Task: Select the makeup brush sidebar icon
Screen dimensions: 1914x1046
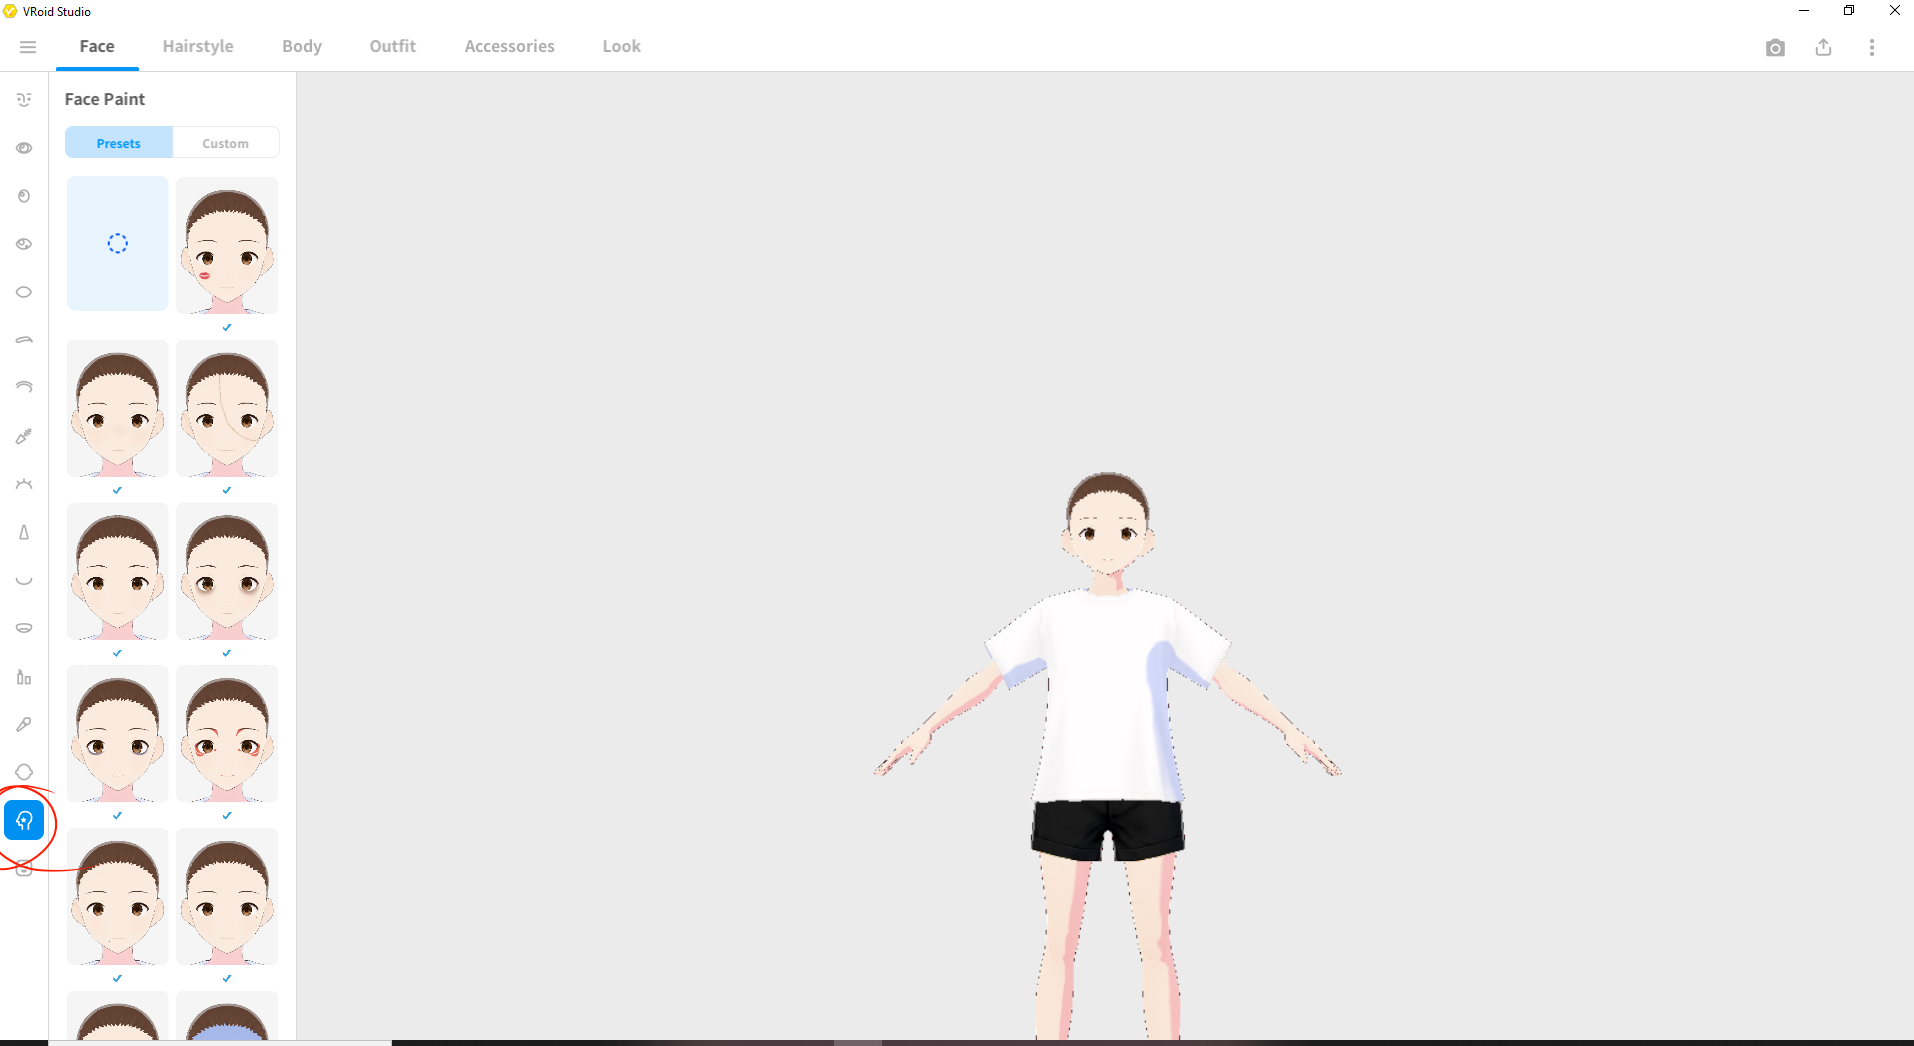Action: coord(24,724)
